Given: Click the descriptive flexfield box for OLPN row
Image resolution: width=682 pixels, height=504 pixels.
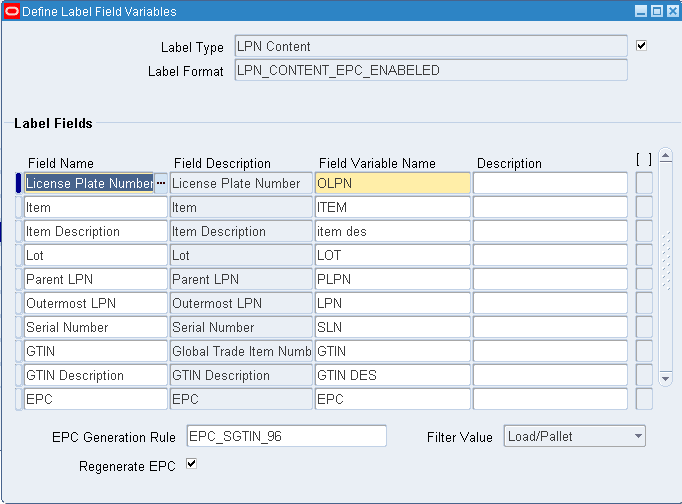Looking at the screenshot, I should (644, 184).
